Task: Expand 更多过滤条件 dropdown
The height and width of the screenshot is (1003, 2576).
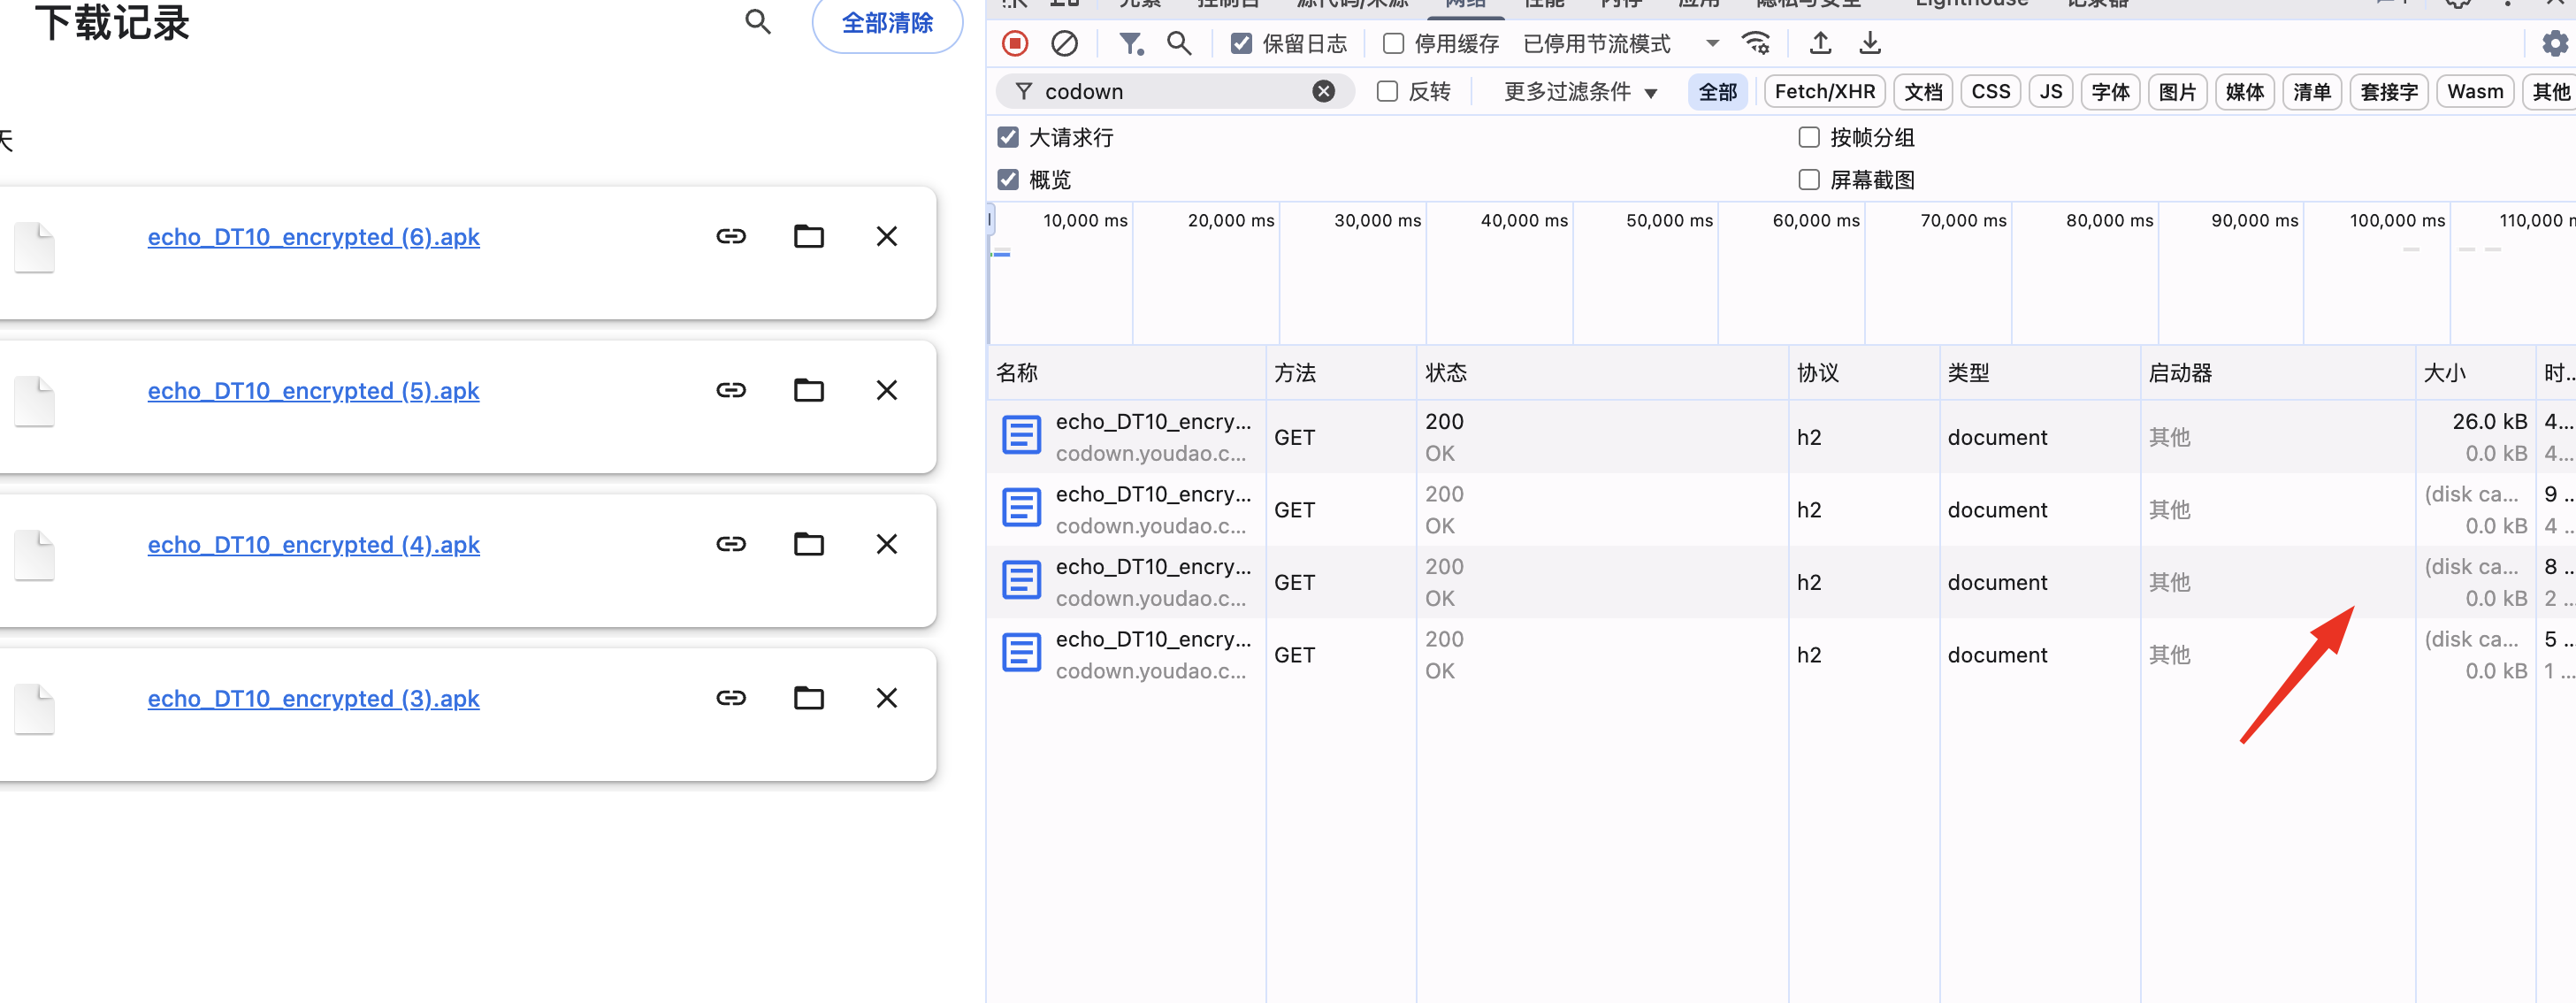Action: coord(1580,91)
